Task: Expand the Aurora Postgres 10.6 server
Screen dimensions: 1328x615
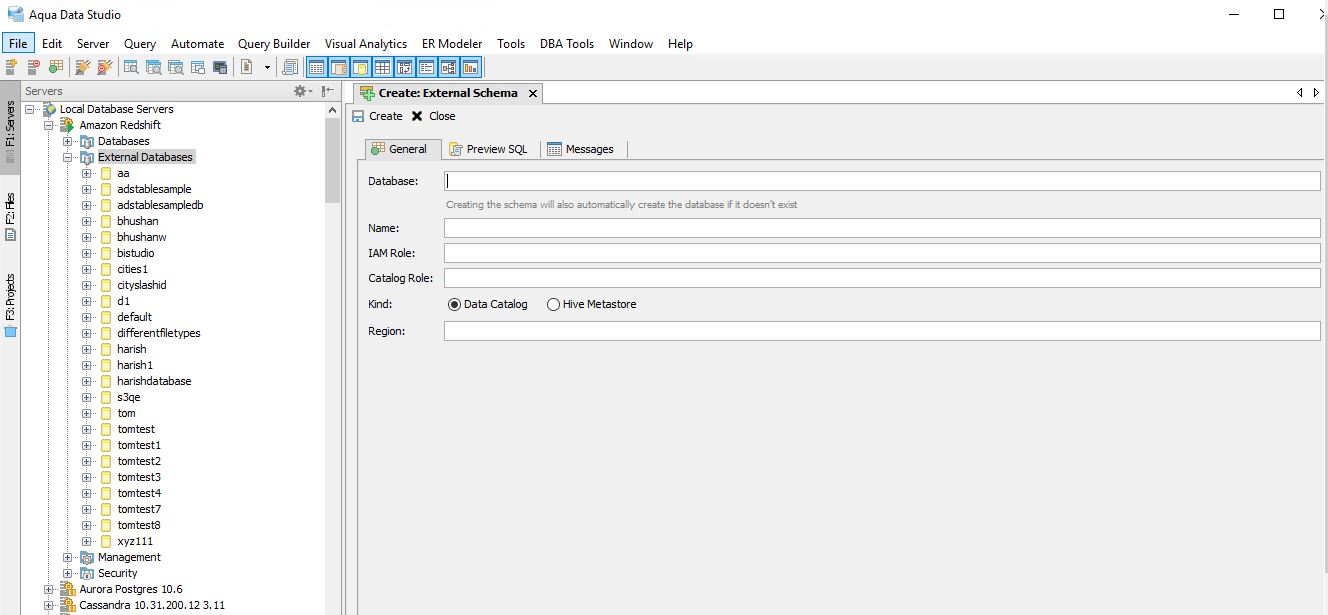Action: 48,589
